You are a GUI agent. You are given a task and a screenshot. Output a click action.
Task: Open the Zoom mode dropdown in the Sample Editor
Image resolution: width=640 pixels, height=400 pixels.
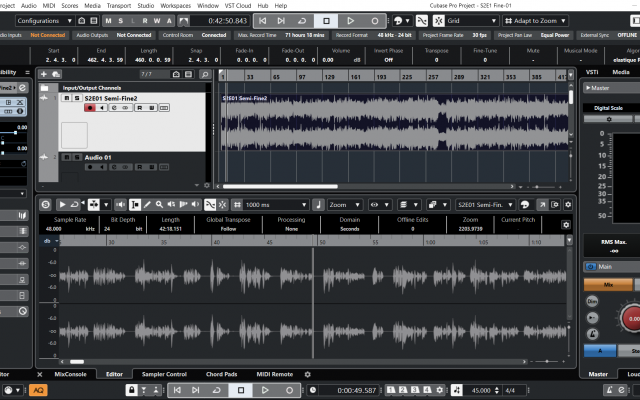344,204
